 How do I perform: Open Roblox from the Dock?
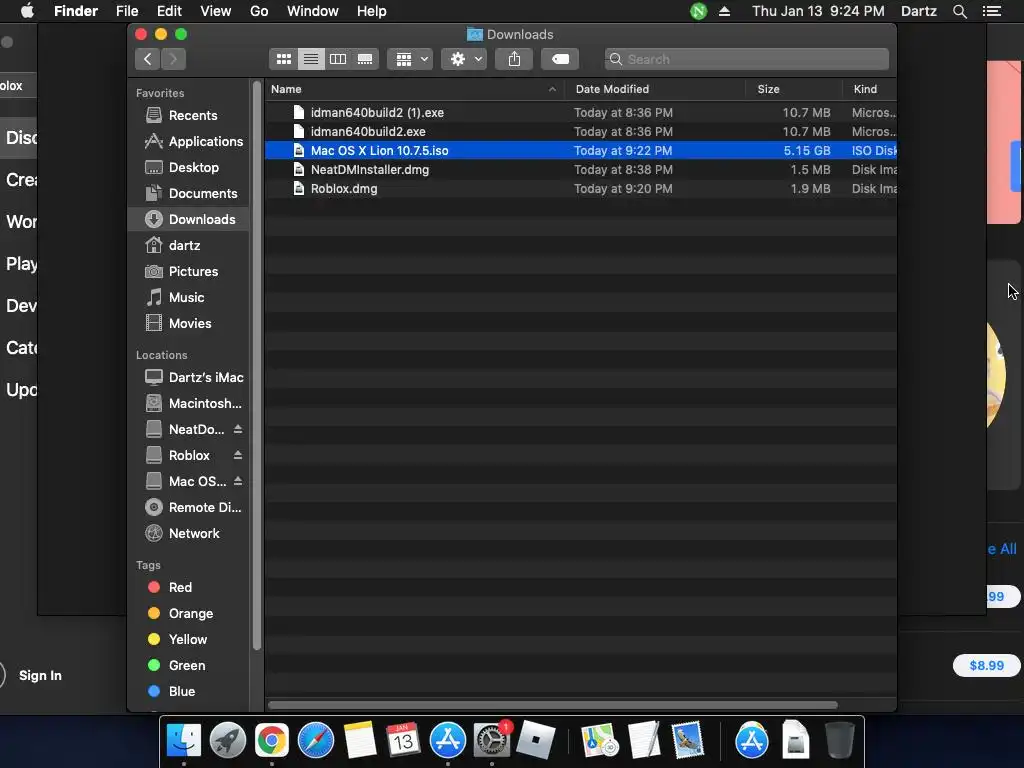tap(536, 741)
